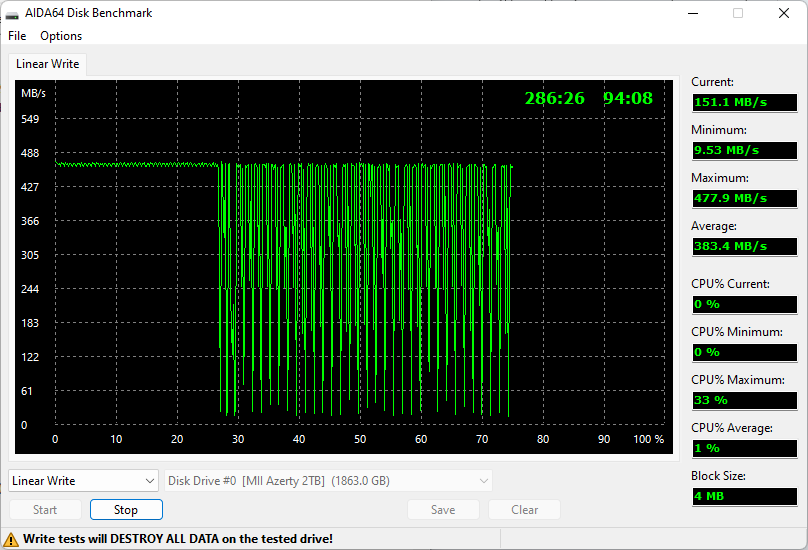This screenshot has height=550, width=808.
Task: Open the Options menu
Action: click(x=61, y=36)
